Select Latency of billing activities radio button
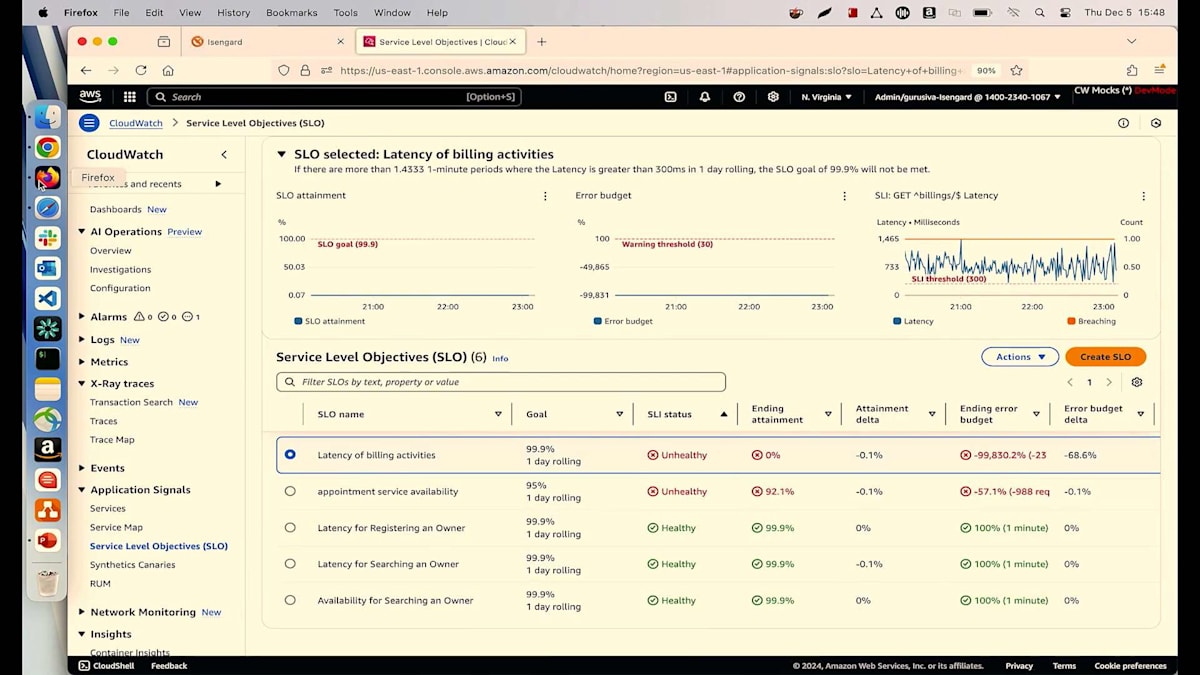The height and width of the screenshot is (675, 1200). tap(290, 454)
